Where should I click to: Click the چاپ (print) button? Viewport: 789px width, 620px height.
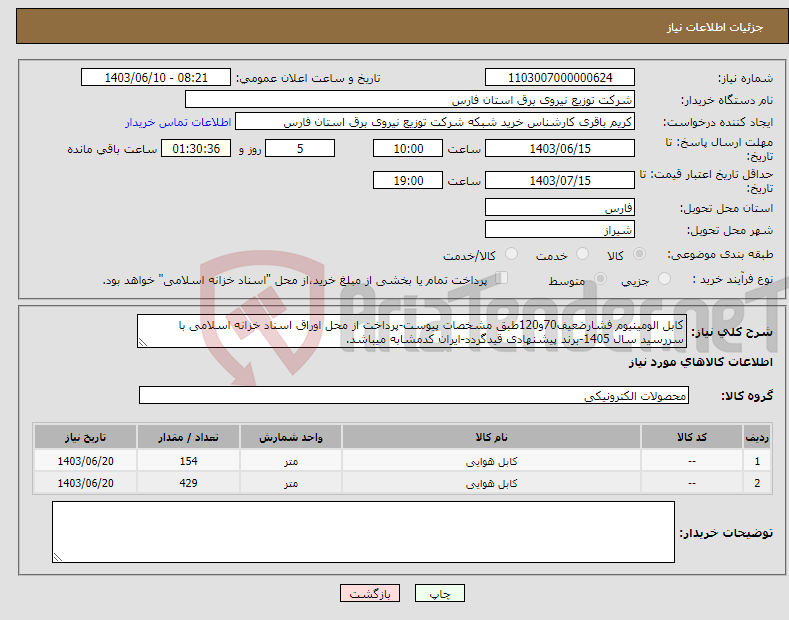(x=439, y=593)
